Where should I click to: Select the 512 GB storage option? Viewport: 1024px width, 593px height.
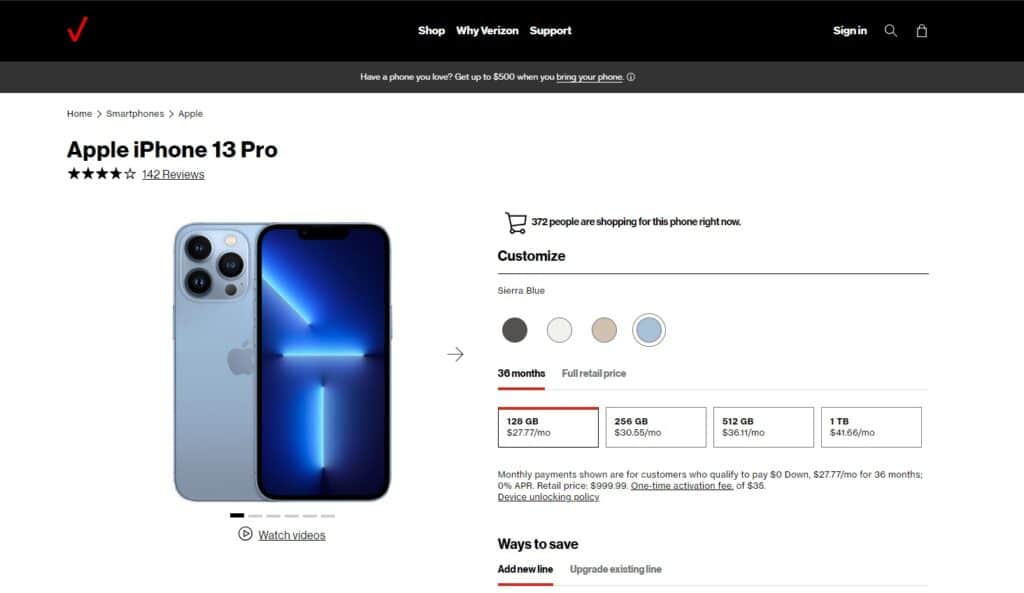(763, 427)
